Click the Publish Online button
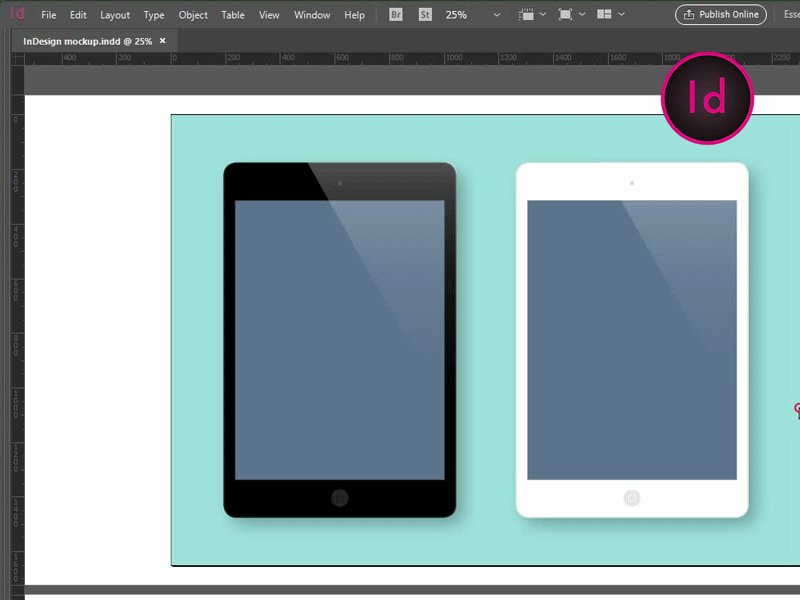 [x=720, y=14]
